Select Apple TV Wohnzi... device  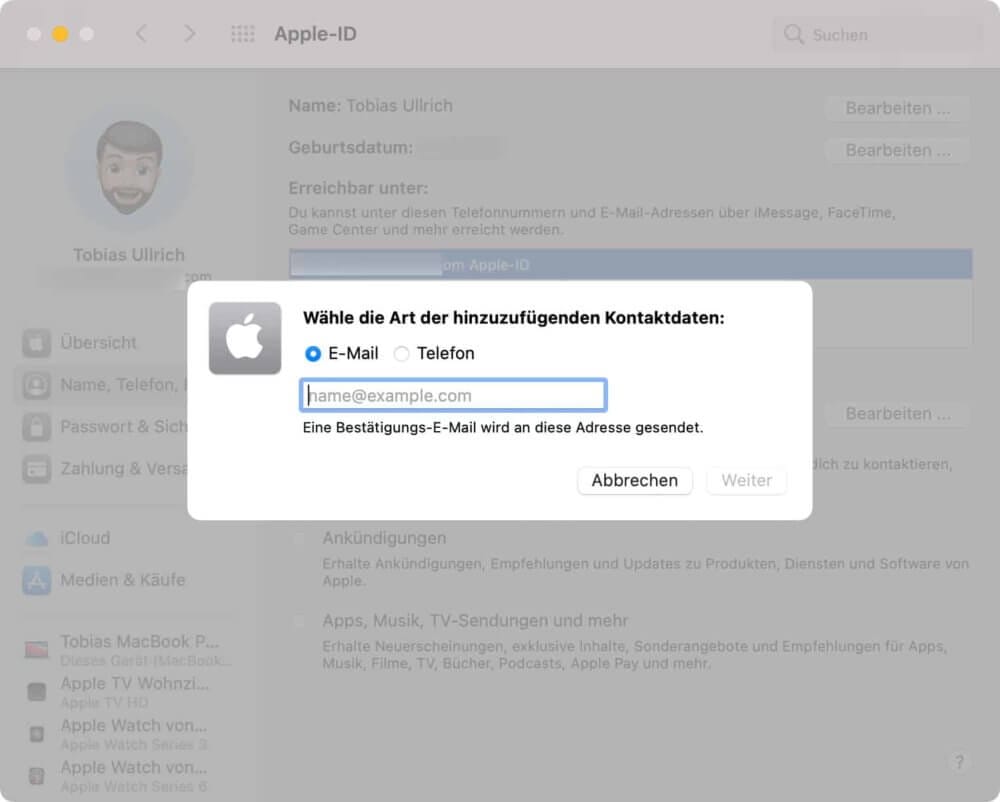tap(128, 692)
